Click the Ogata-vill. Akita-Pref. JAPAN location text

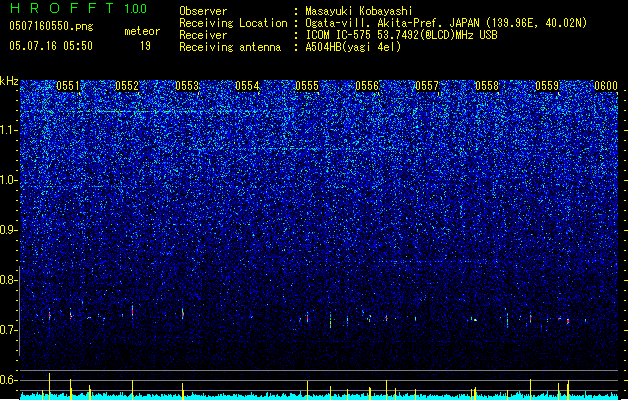tap(446, 23)
